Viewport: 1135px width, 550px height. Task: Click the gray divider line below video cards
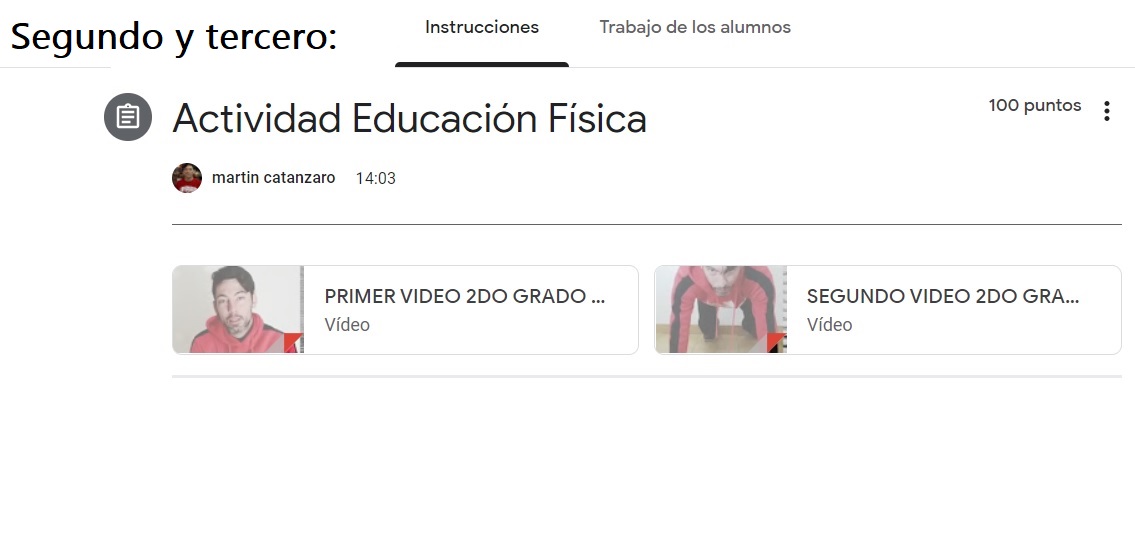646,376
